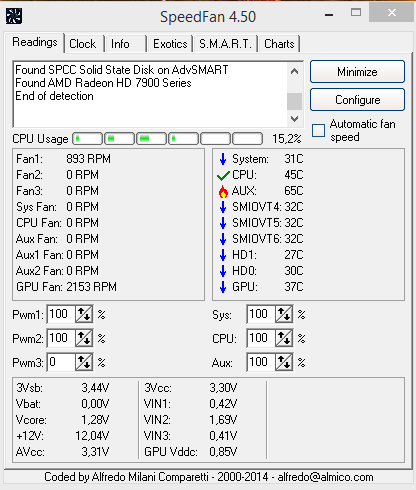Click the 'Fan1: 893 RPM' reading

pyautogui.click(x=63, y=159)
